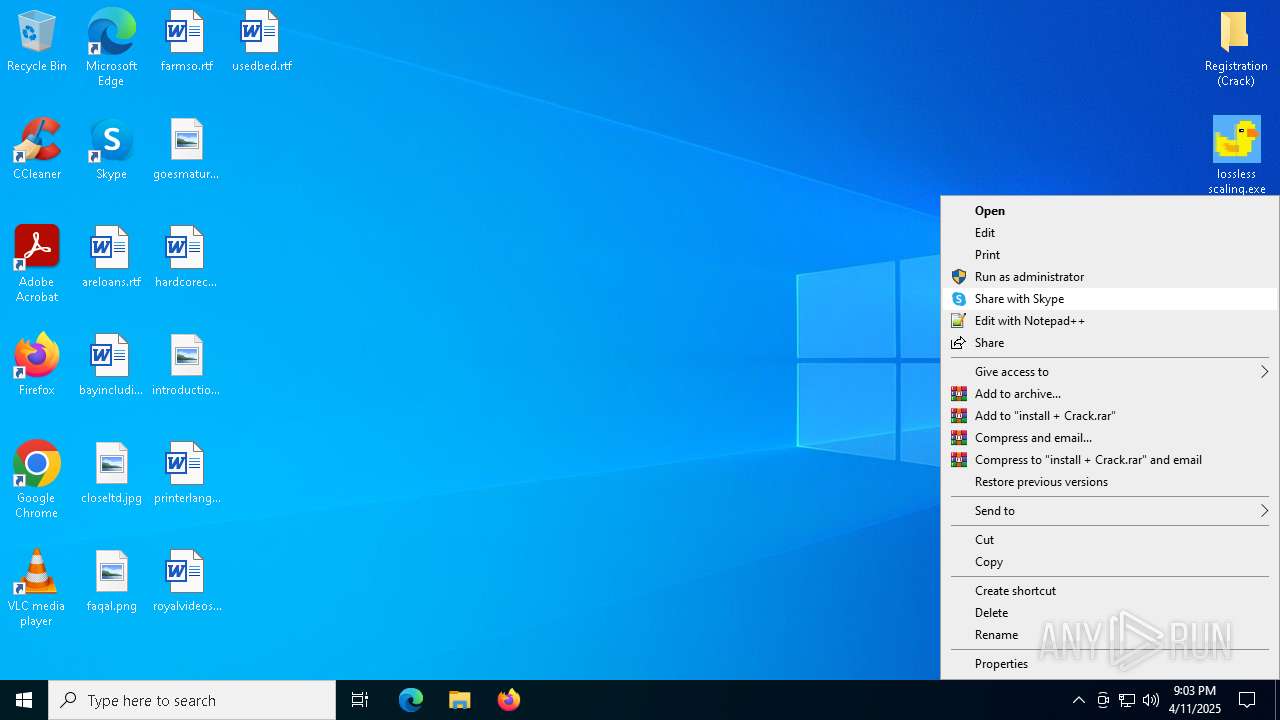Select closeltd.jpg image icon

pyautogui.click(x=111, y=474)
